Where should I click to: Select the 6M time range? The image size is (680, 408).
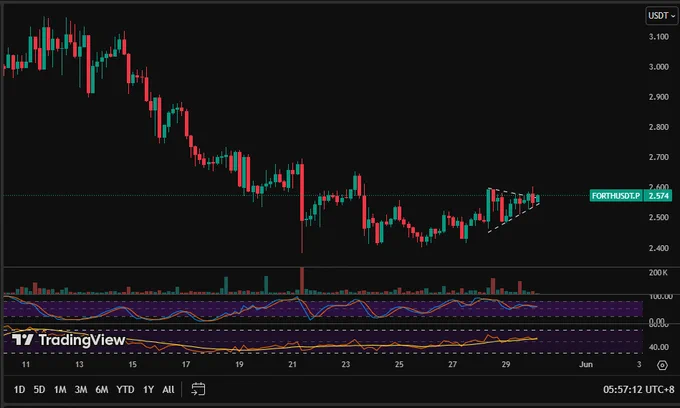pos(101,389)
